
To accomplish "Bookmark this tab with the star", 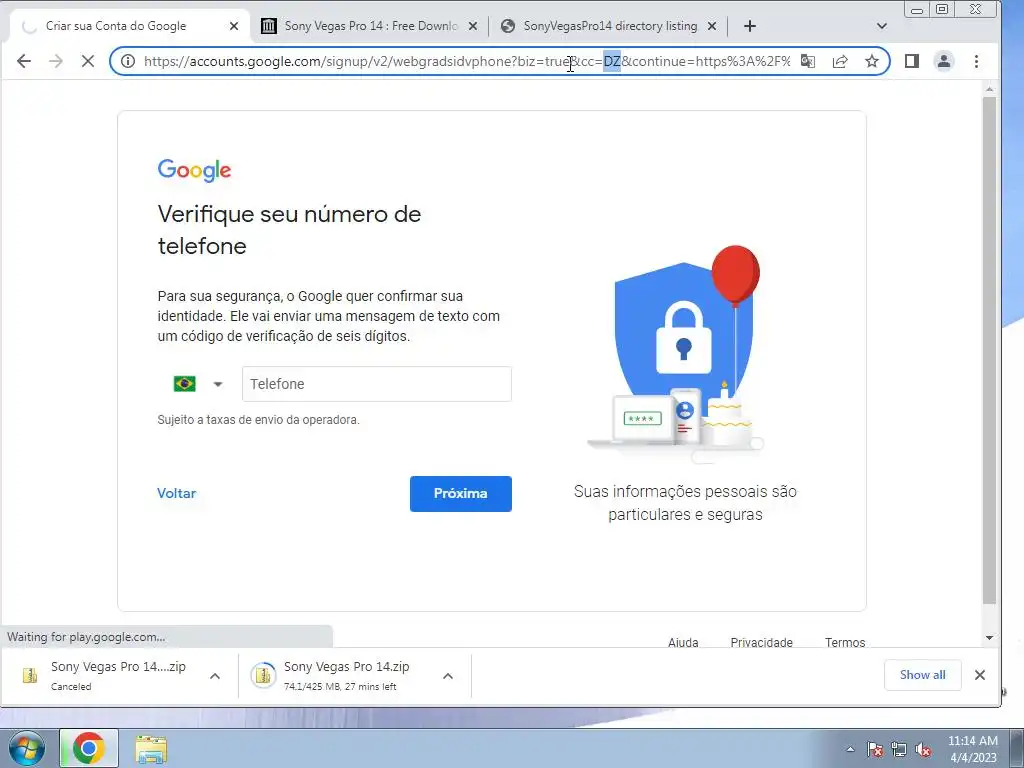I will pos(872,61).
